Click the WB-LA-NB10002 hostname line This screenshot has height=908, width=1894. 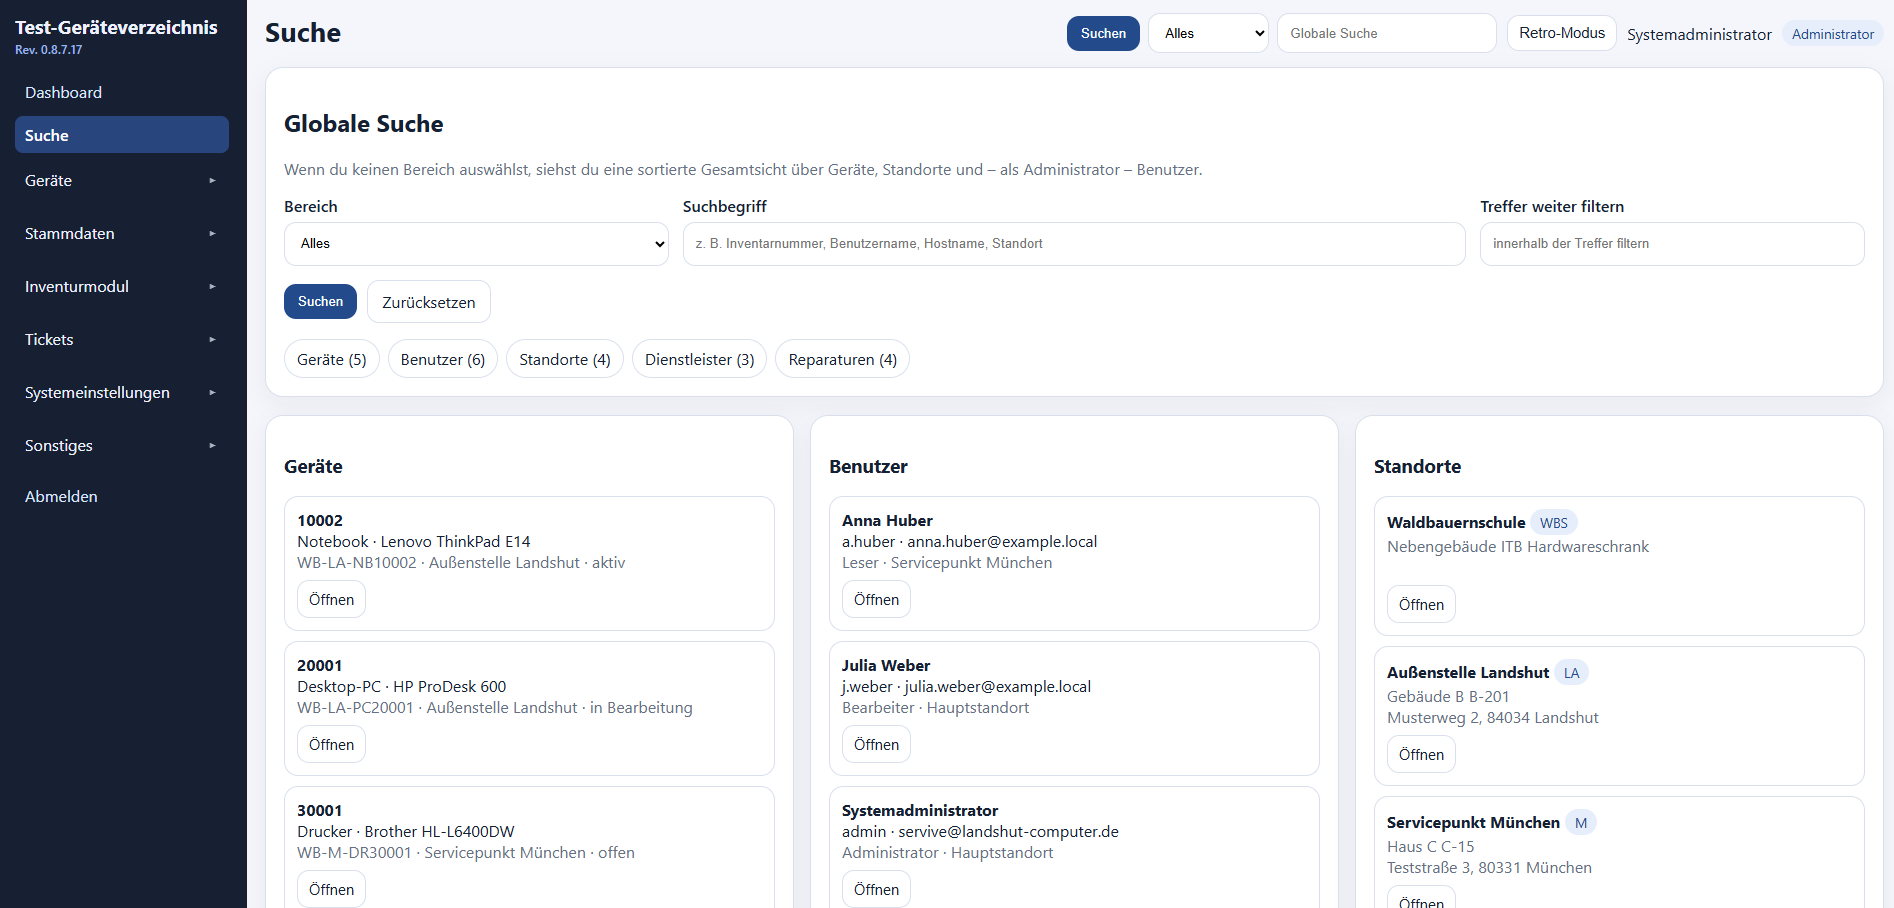461,563
